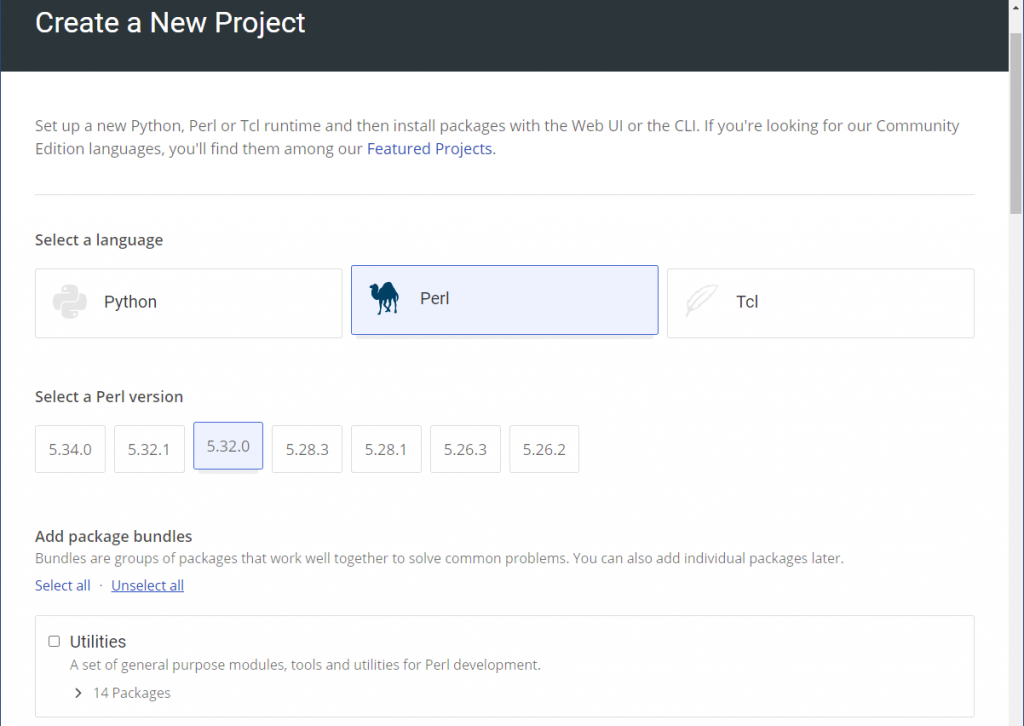
Task: Click the Perl camel icon
Action: pos(384,299)
